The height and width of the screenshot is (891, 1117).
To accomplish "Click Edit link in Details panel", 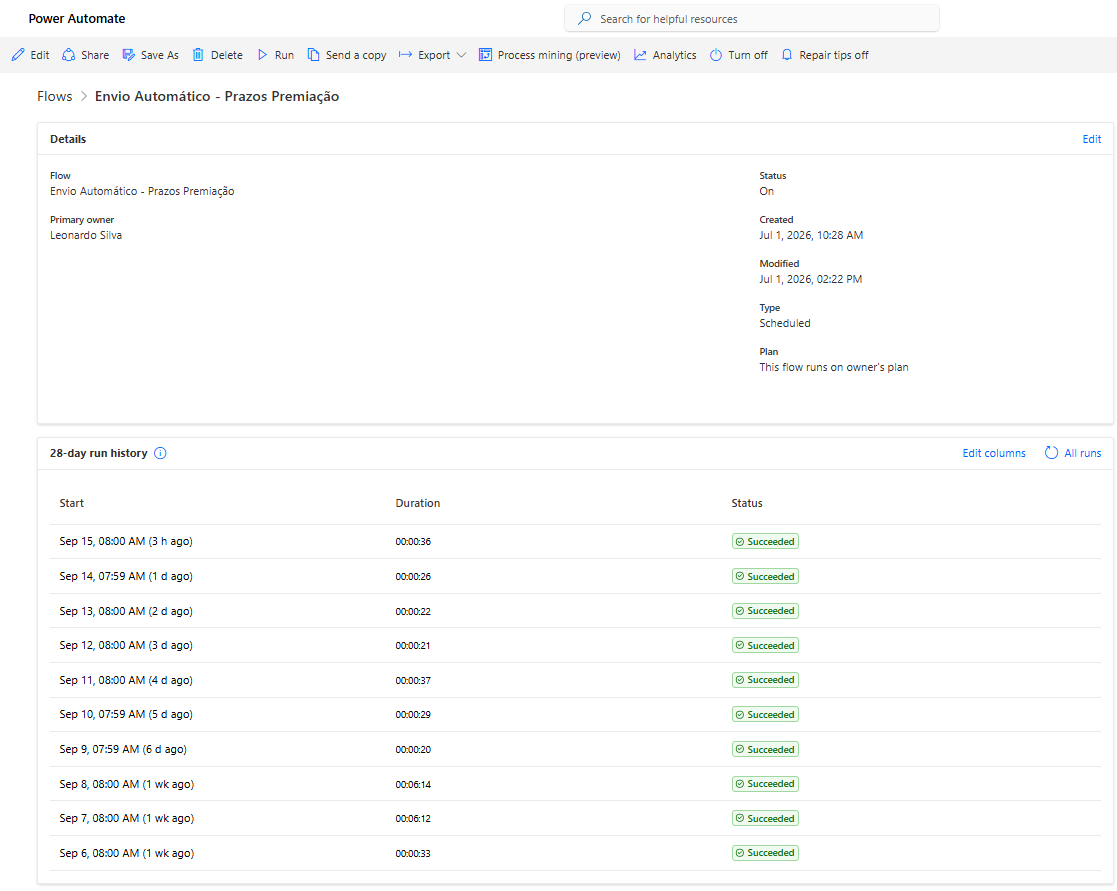I will point(1091,139).
